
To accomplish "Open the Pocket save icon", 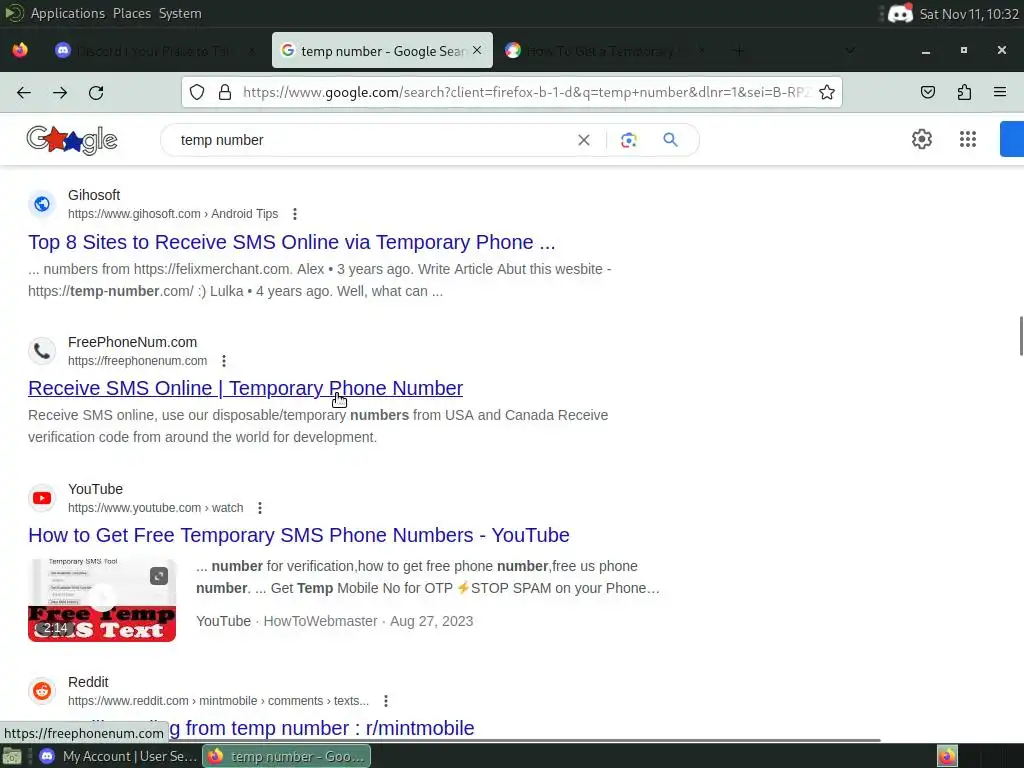I will 928,92.
